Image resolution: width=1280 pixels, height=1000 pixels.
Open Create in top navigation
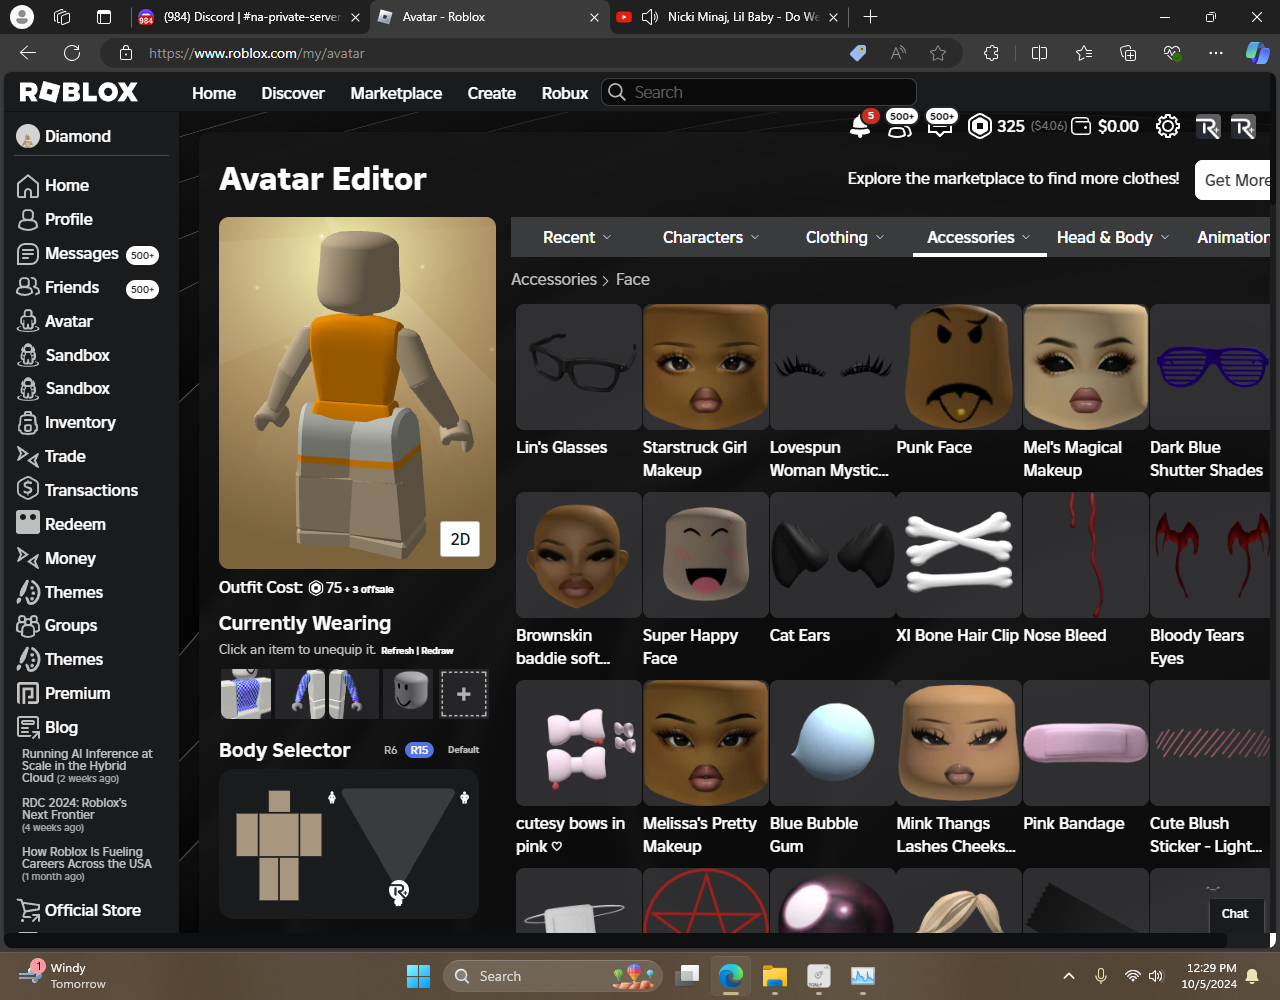(x=492, y=93)
